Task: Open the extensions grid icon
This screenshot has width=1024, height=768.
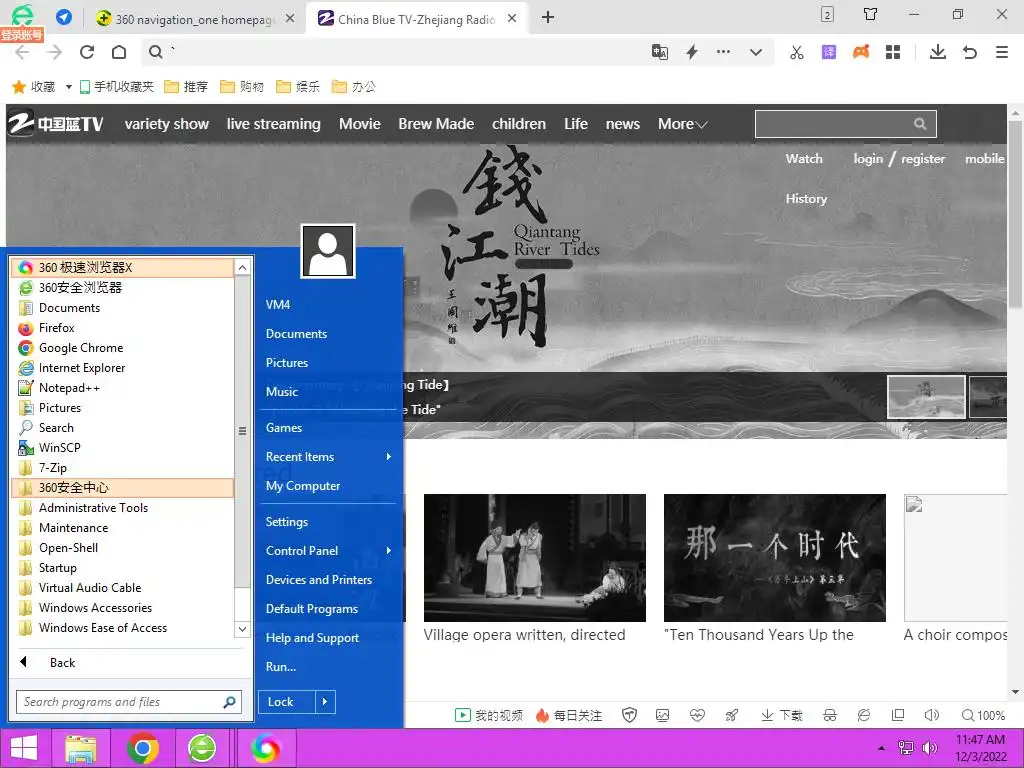Action: click(x=893, y=52)
